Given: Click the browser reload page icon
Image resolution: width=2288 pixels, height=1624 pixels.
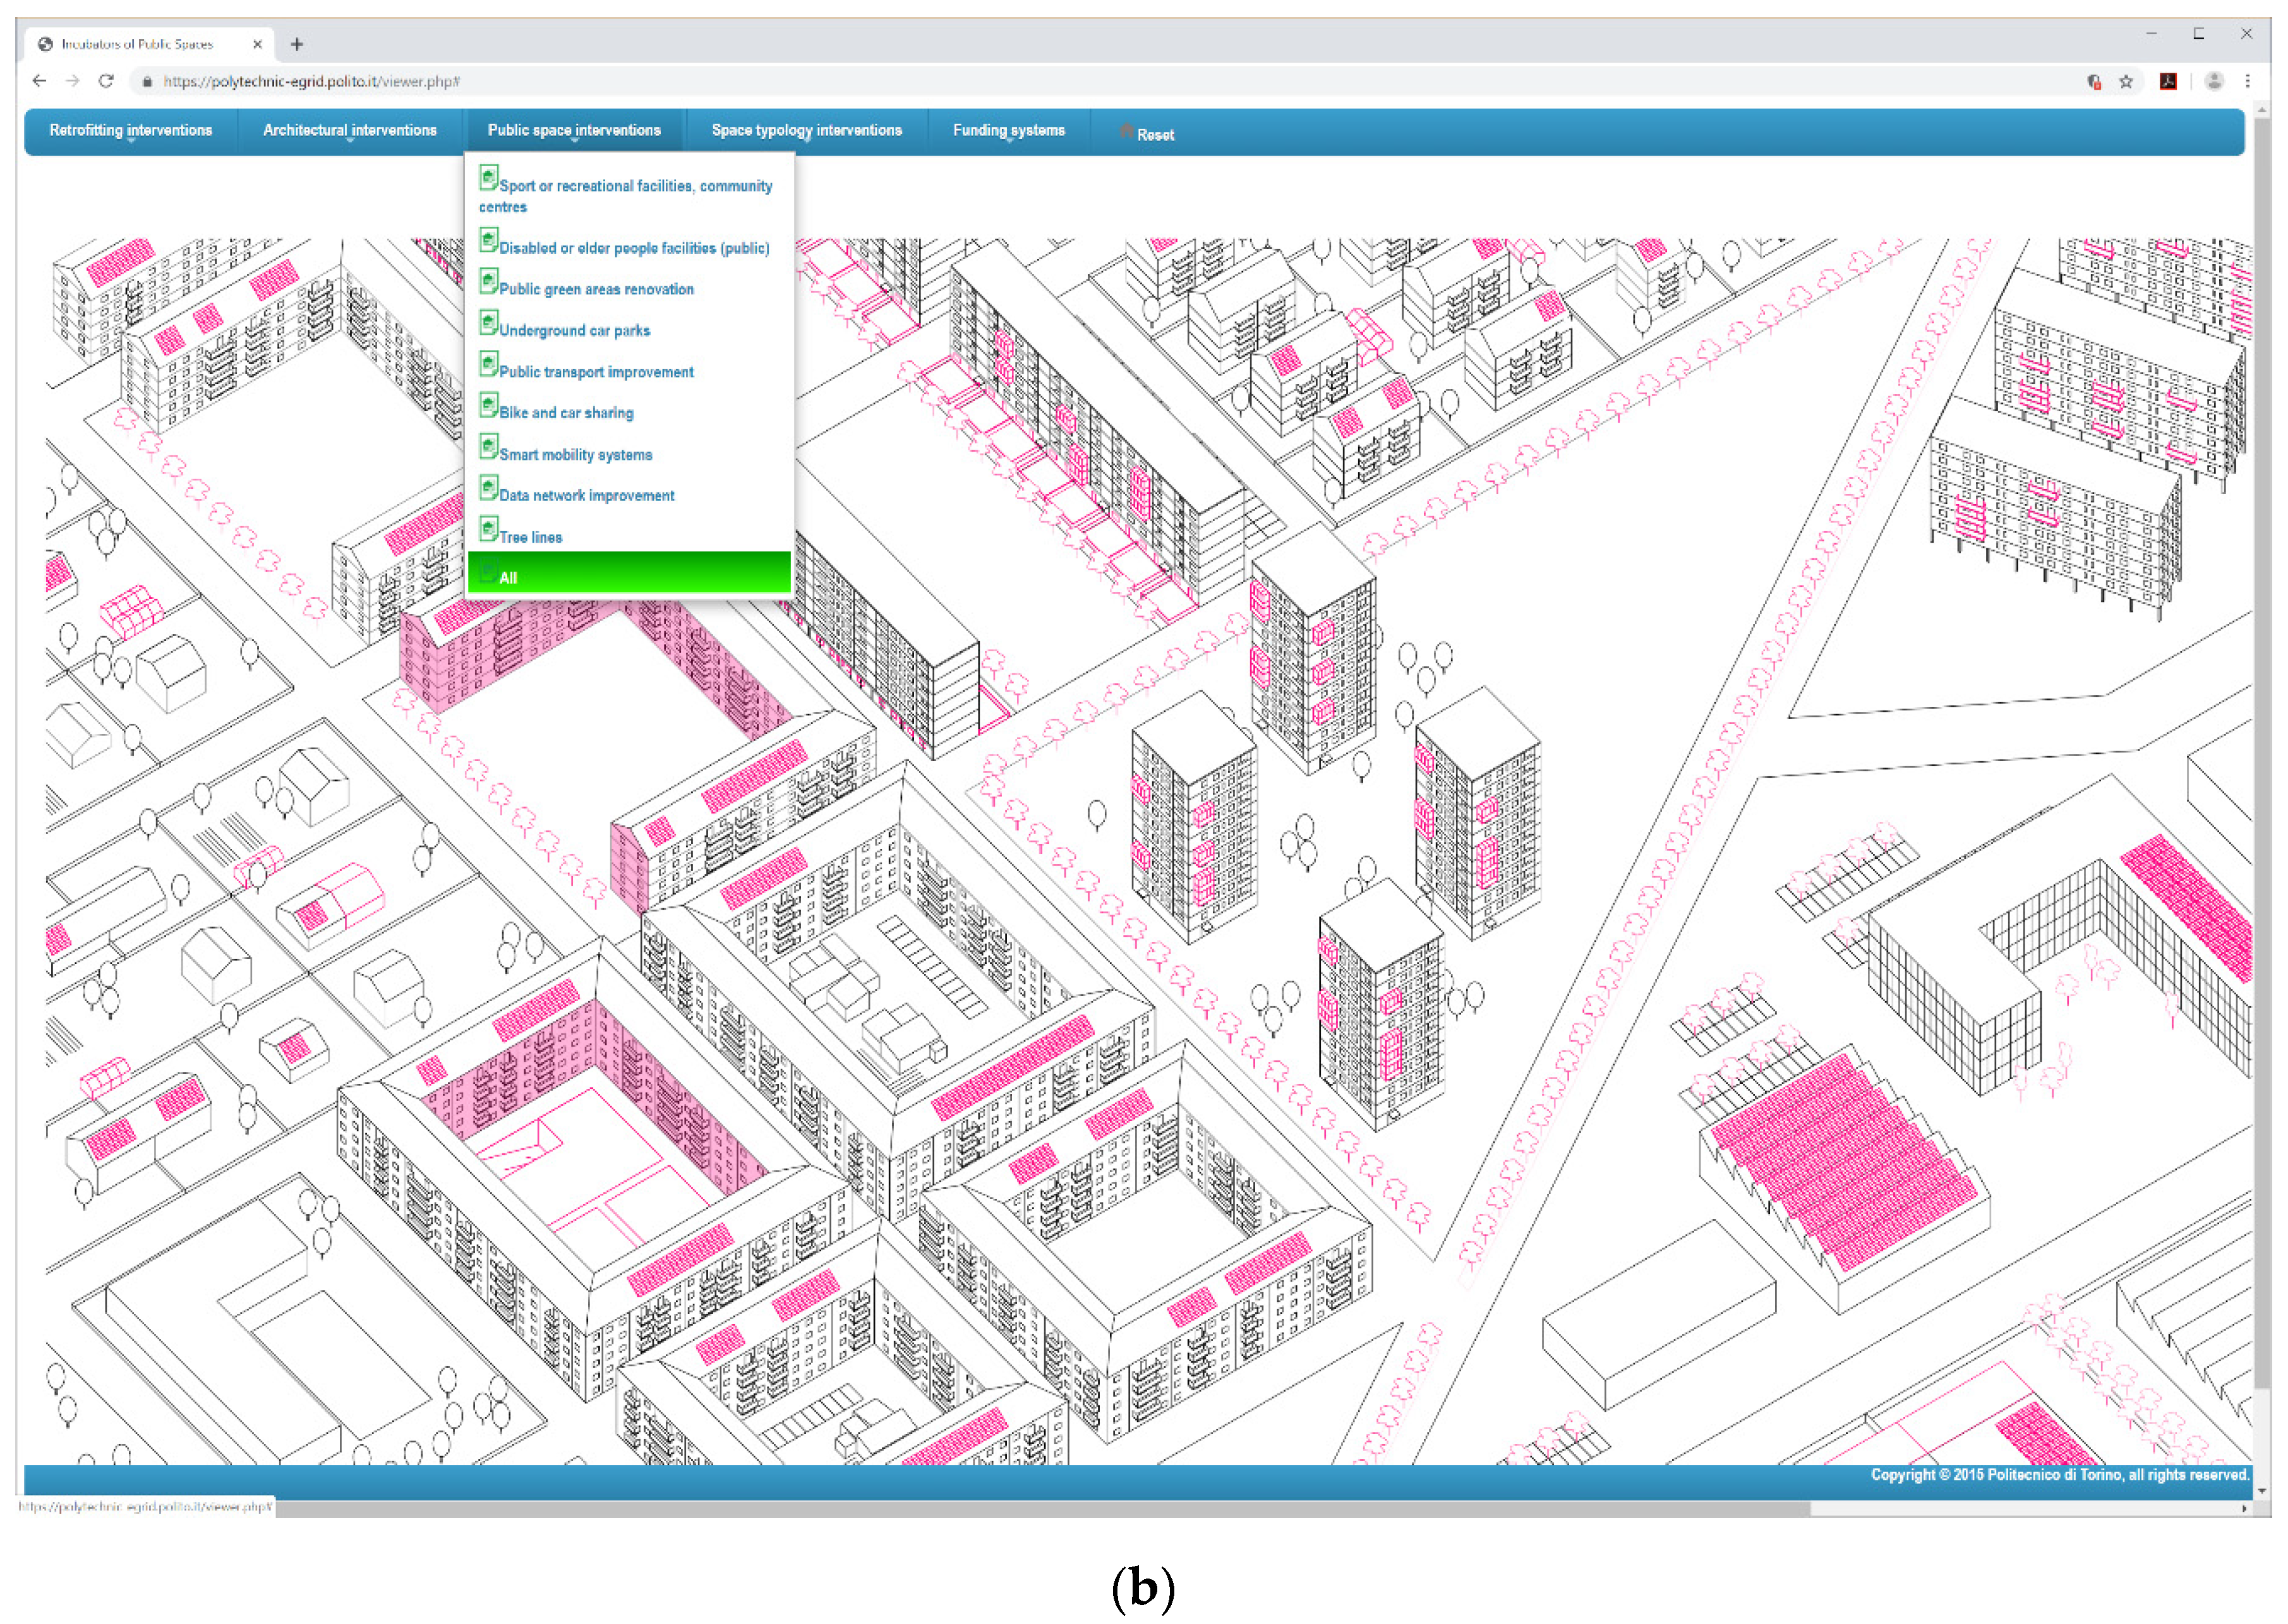Looking at the screenshot, I should pyautogui.click(x=106, y=81).
